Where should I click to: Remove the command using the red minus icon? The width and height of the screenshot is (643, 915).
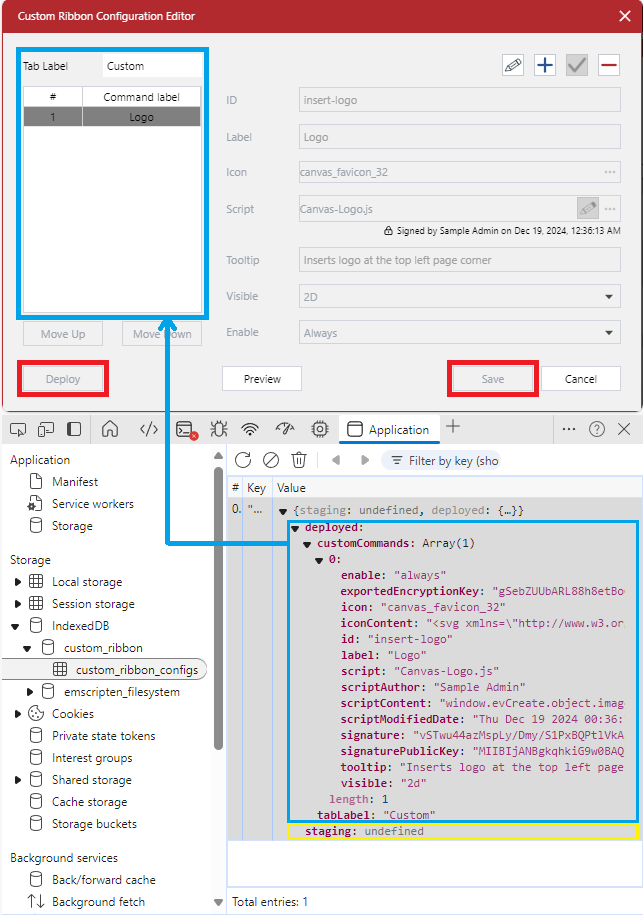coord(608,66)
